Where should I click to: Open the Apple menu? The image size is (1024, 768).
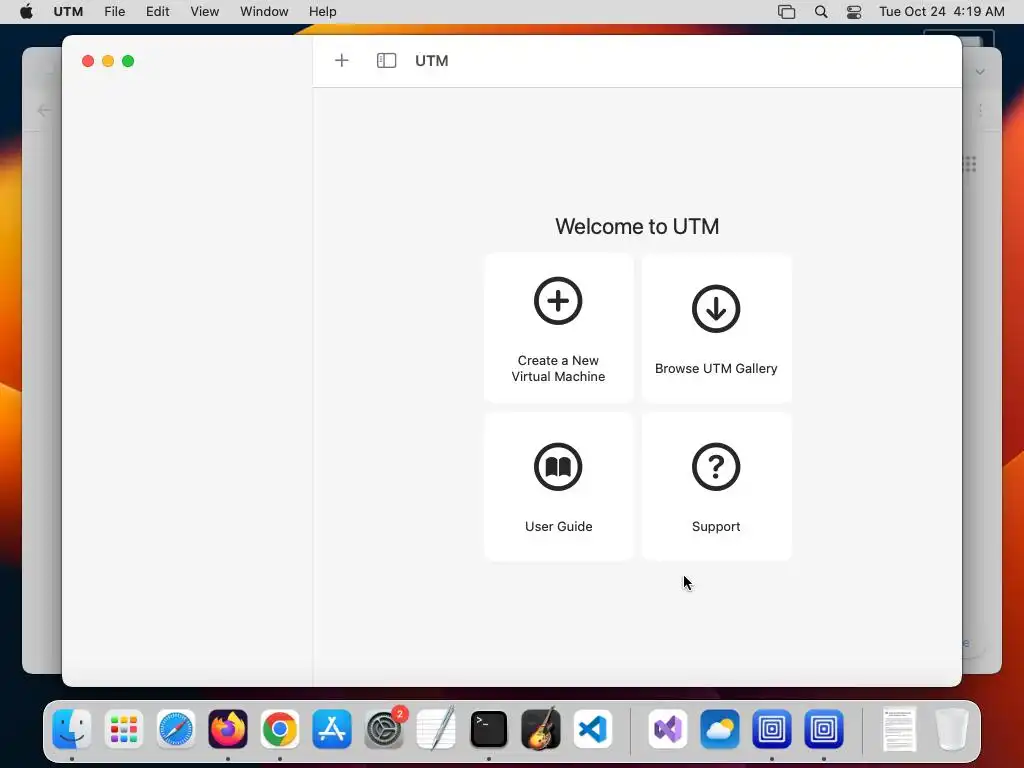click(26, 12)
